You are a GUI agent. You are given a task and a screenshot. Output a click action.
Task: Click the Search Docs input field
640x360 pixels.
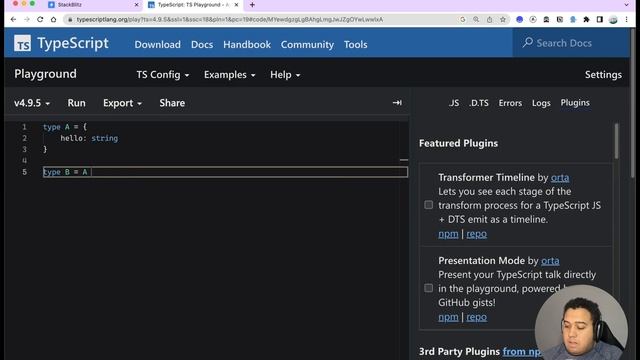click(x=571, y=43)
